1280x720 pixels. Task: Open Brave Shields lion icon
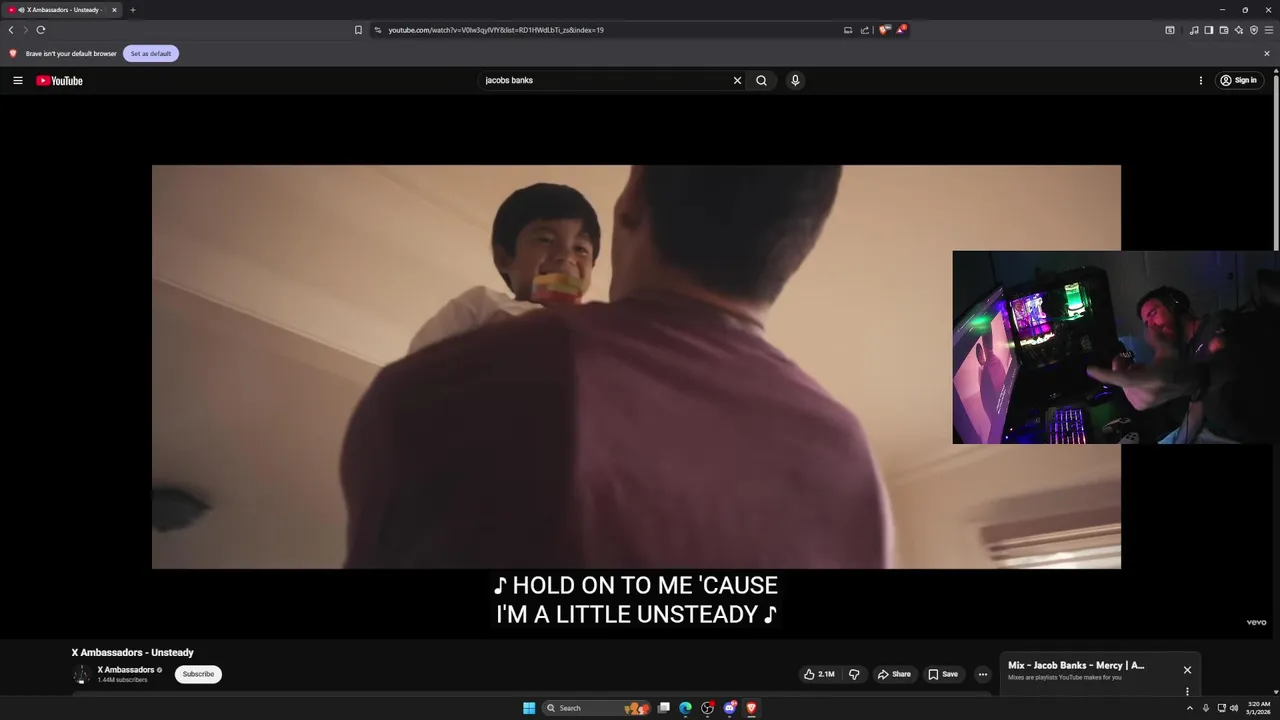[x=884, y=30]
